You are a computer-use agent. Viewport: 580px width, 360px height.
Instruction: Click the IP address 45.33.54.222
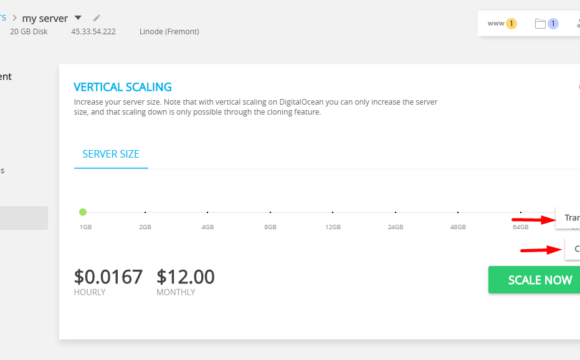point(93,31)
